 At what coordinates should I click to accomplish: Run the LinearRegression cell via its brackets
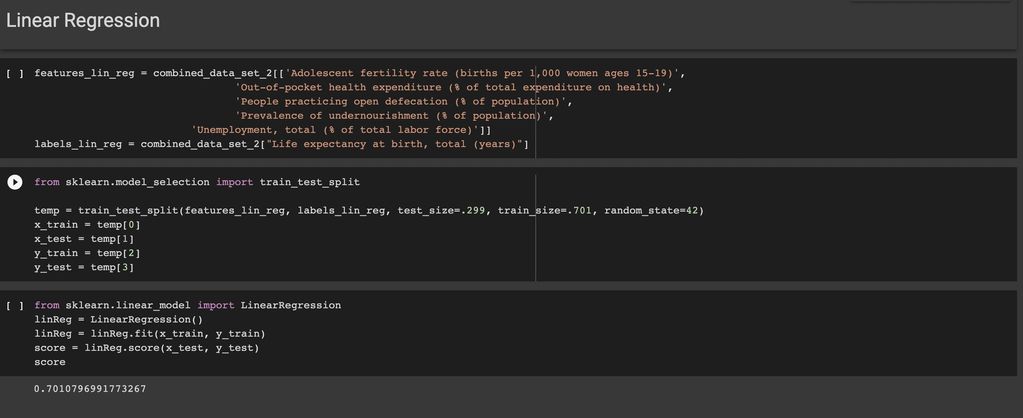coord(15,305)
